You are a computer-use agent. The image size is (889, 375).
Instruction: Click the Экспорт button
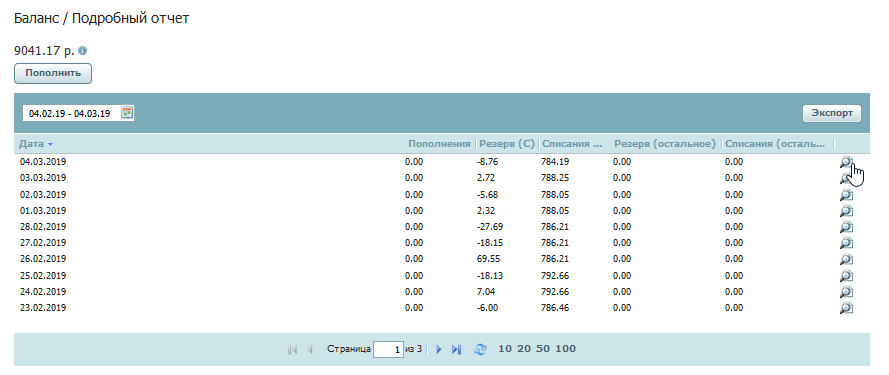[832, 113]
